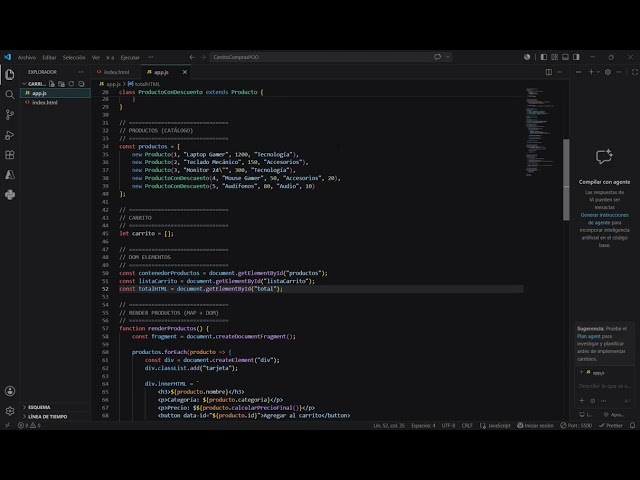Image resolution: width=640 pixels, height=480 pixels.
Task: Click Espacios: 4 indentation indicator
Action: pyautogui.click(x=423, y=425)
